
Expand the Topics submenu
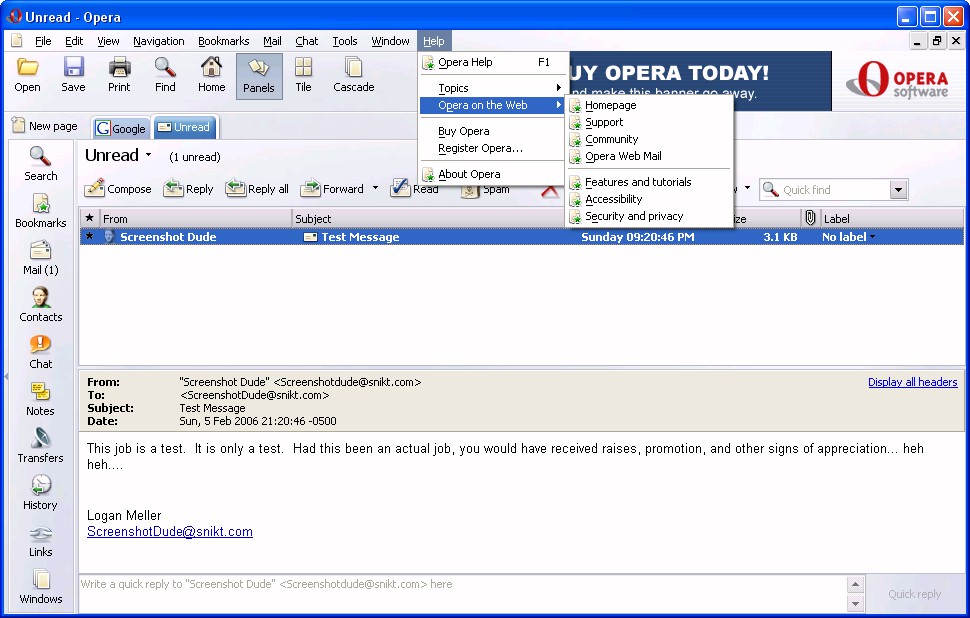coord(494,88)
